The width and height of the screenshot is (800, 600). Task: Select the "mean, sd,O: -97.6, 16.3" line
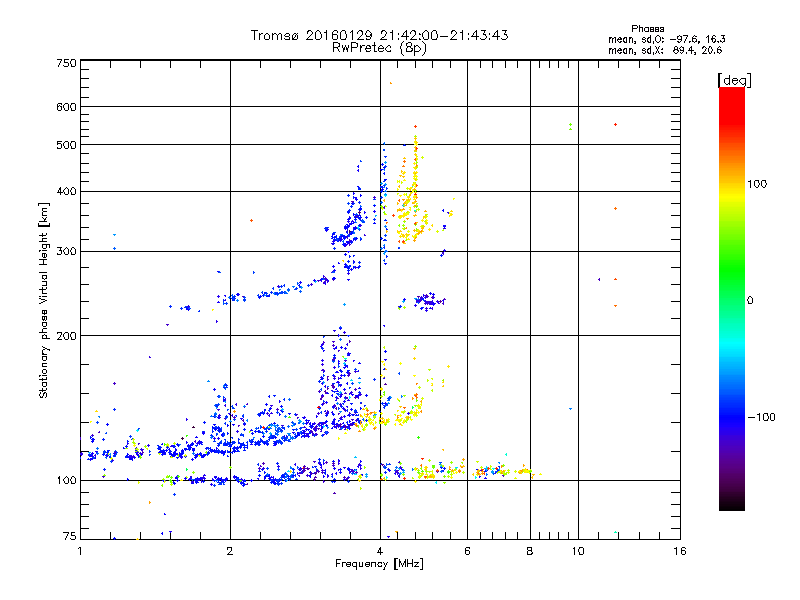point(667,39)
